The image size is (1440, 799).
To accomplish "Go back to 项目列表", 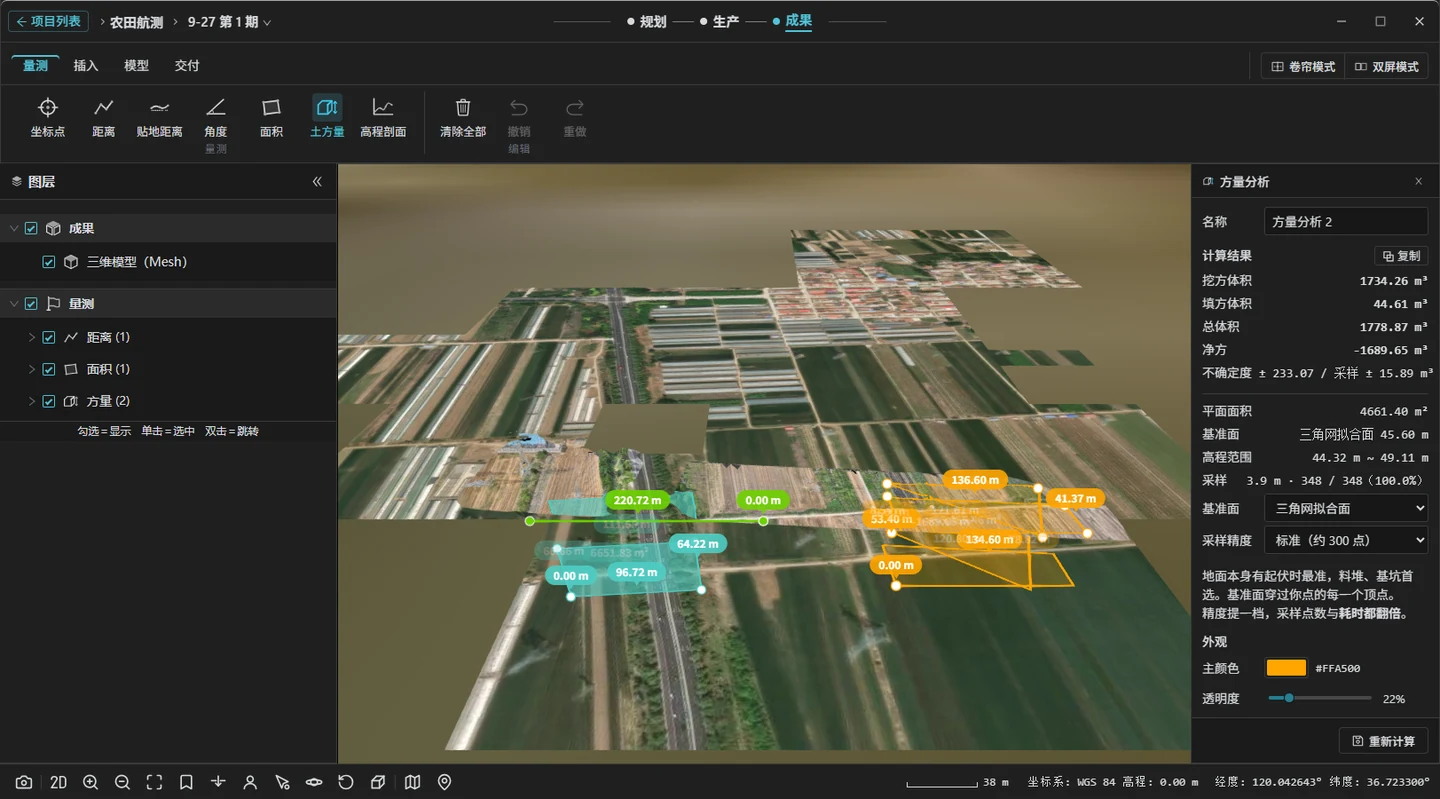I will click(x=50, y=21).
